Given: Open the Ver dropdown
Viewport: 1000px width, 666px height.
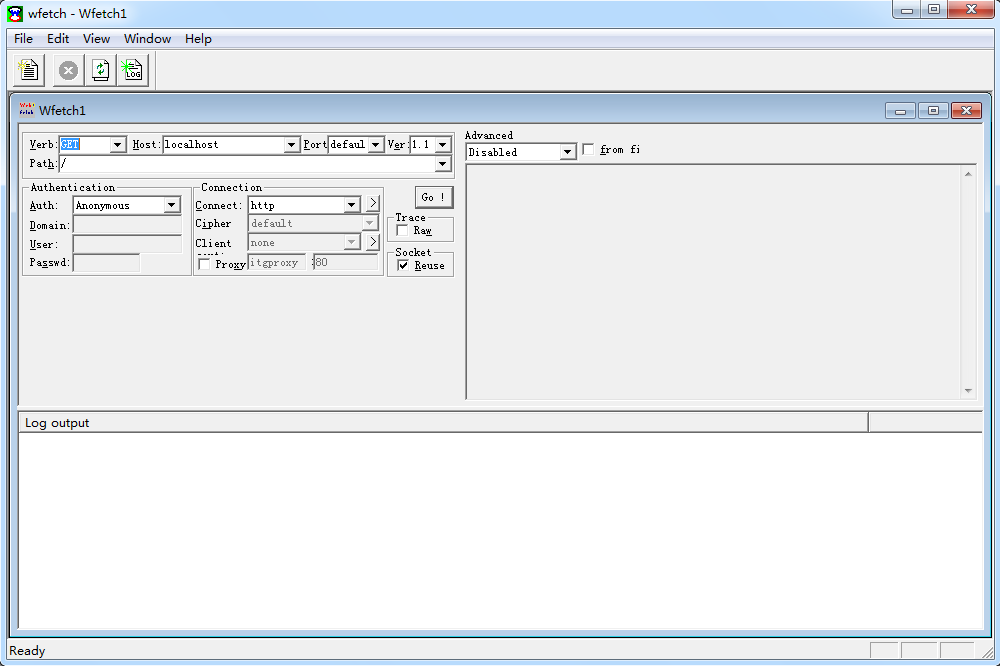Looking at the screenshot, I should [443, 145].
